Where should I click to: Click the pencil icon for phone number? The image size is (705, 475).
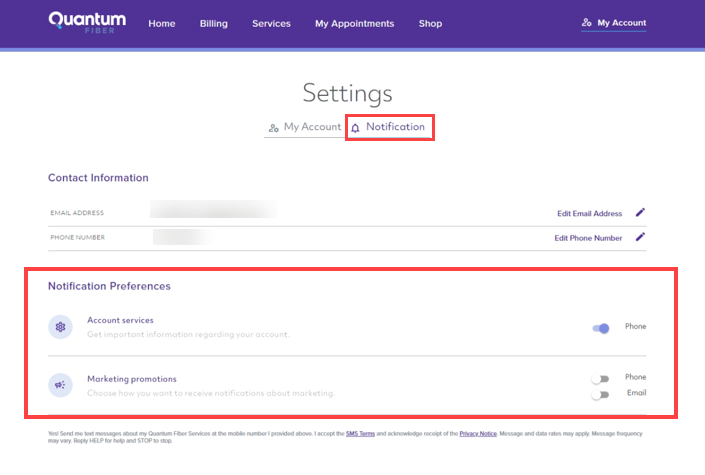(x=641, y=237)
